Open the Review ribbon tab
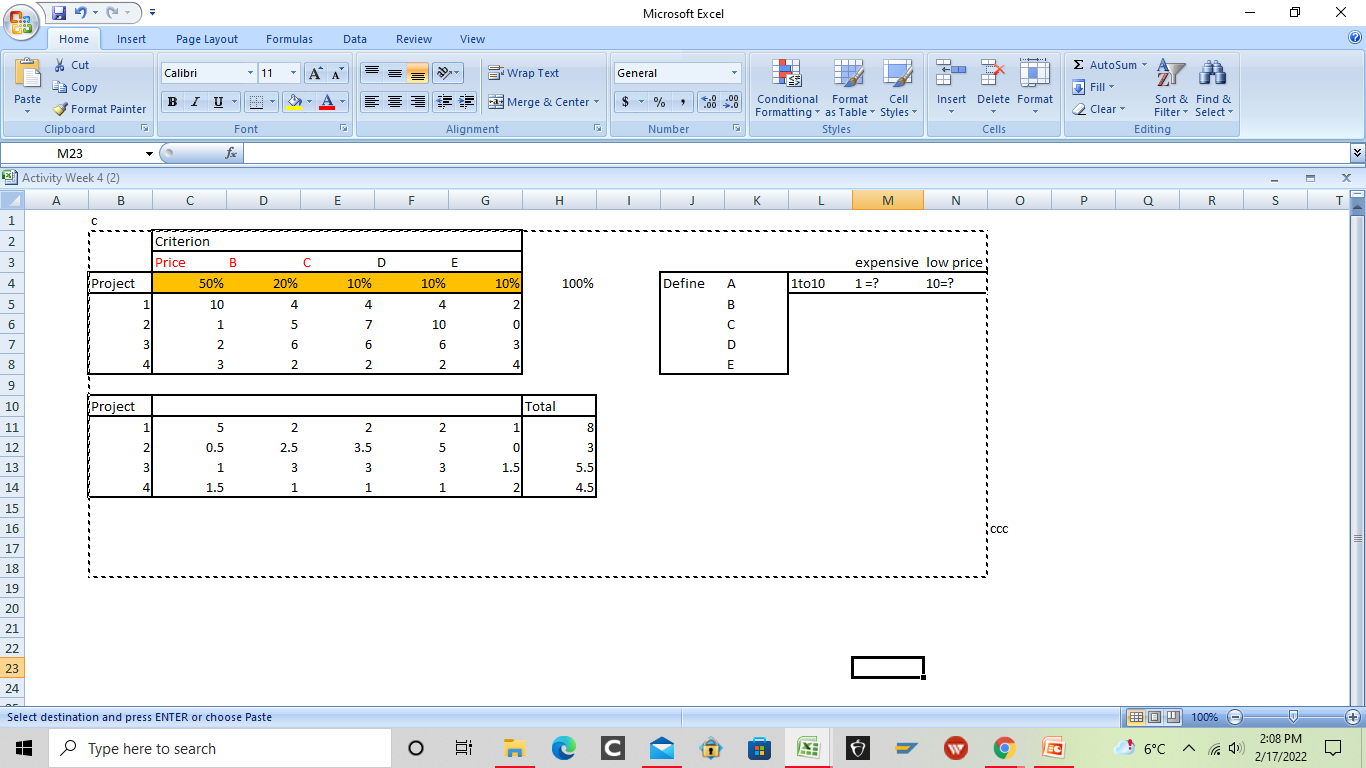The image size is (1366, 768). [413, 39]
